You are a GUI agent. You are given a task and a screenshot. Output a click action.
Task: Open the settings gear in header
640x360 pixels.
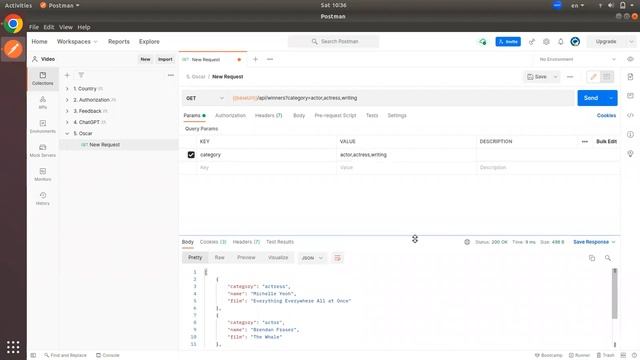click(x=546, y=42)
